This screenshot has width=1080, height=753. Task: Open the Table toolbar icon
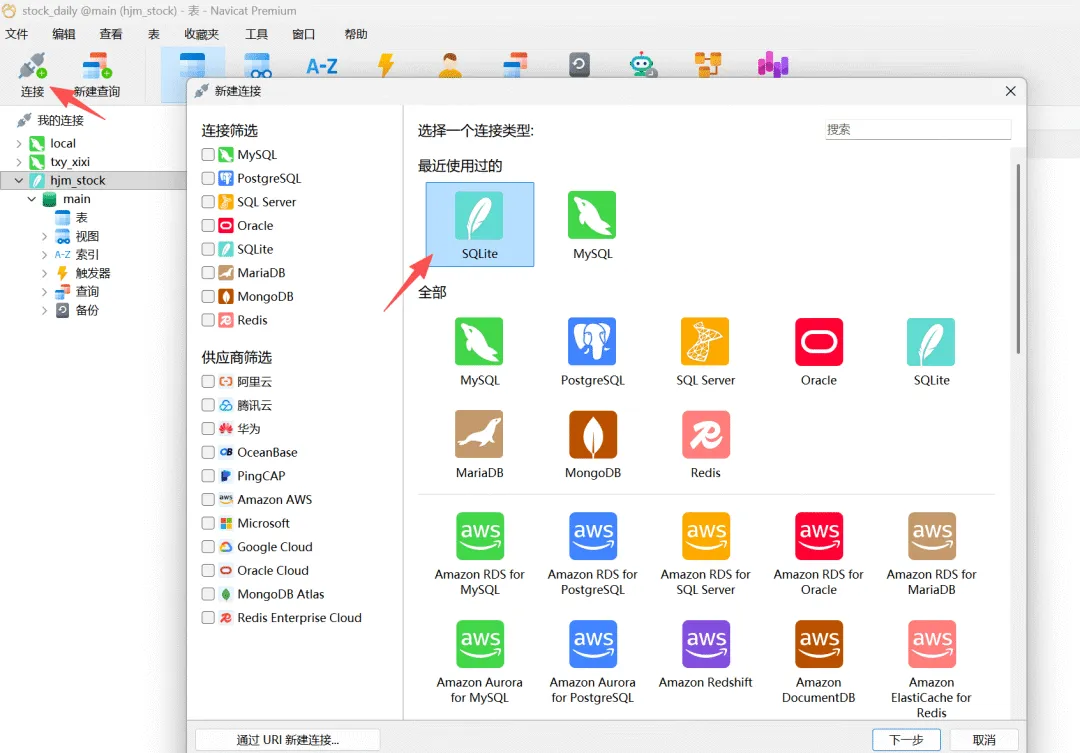tap(192, 66)
